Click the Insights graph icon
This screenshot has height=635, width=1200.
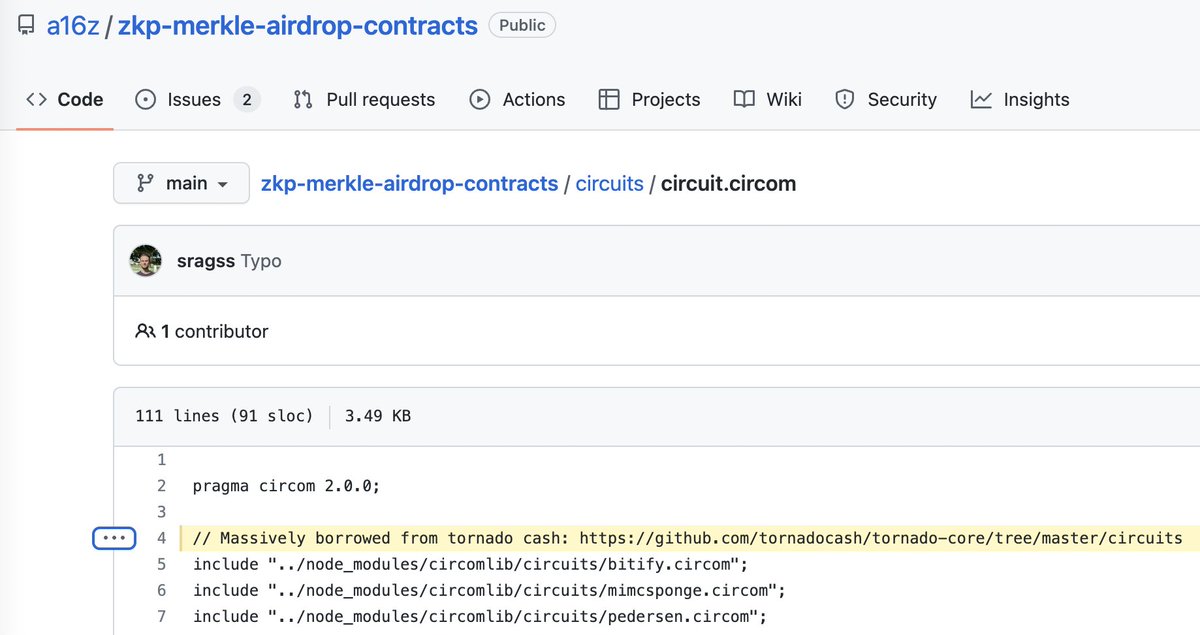coord(981,99)
